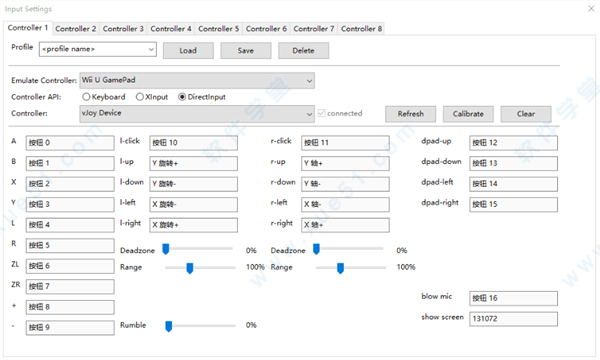Click the l-click mapping field
The width and height of the screenshot is (600, 360).
193,143
